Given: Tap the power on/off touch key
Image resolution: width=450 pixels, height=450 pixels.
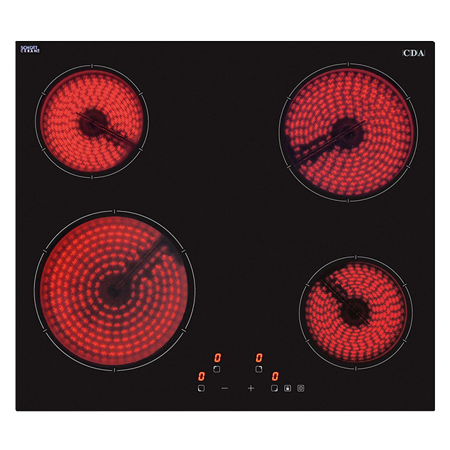Looking at the screenshot, I should [287, 388].
